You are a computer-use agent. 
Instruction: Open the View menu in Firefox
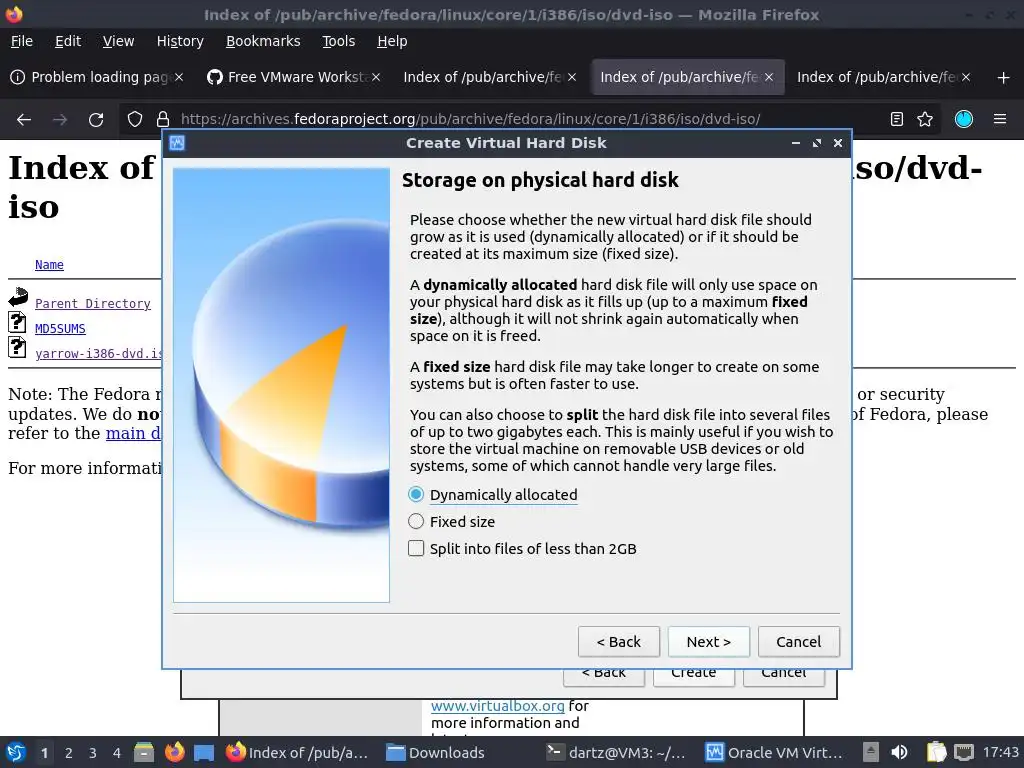[118, 41]
